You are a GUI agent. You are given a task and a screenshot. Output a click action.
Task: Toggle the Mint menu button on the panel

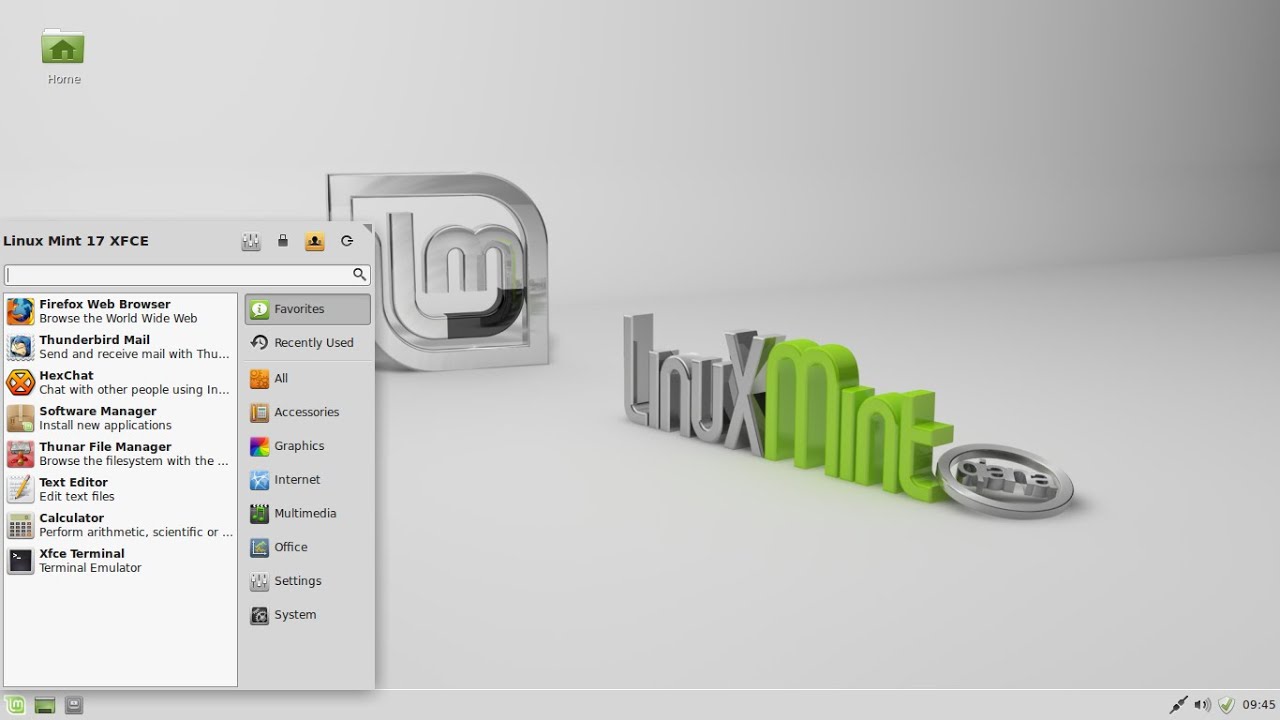pos(15,705)
